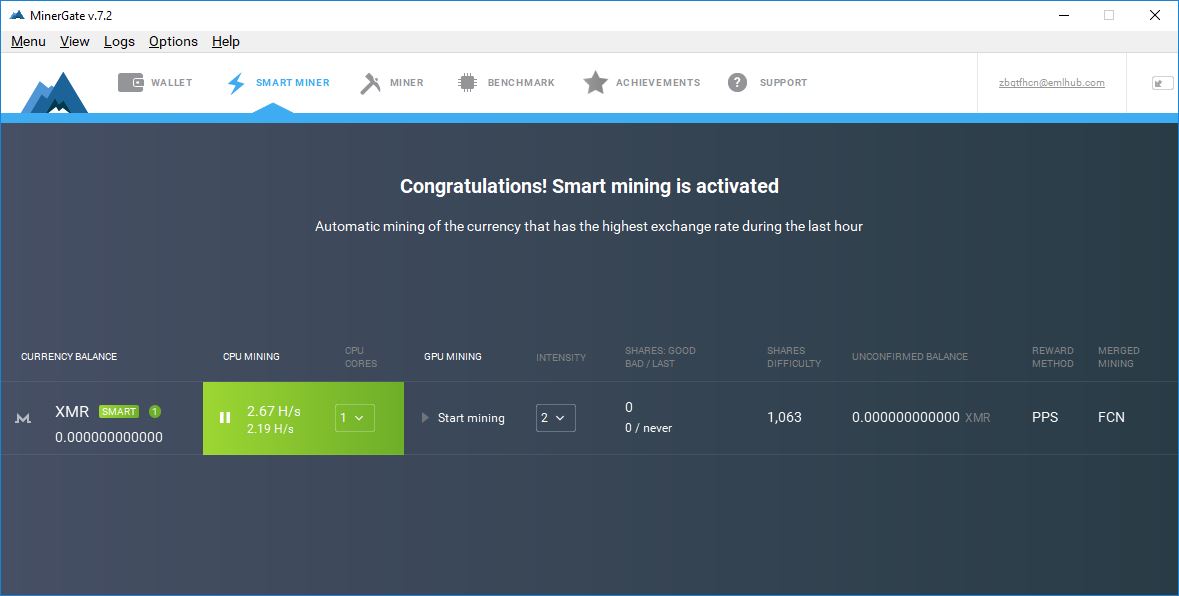Start GPU mining for XMR
The image size is (1179, 596).
[x=424, y=417]
